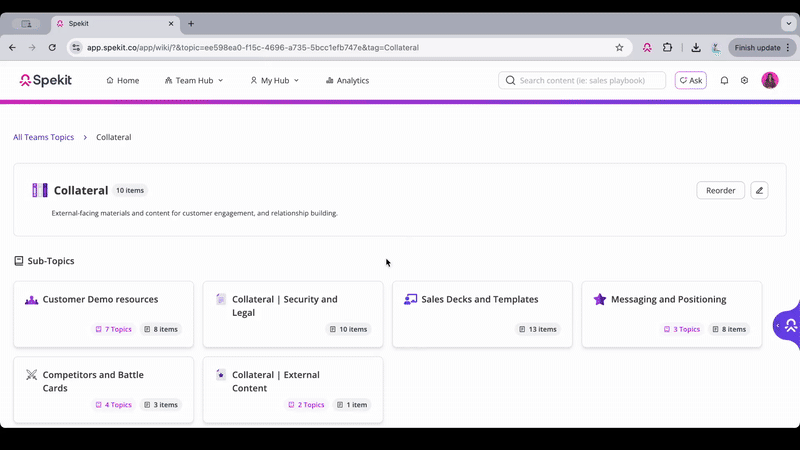Open the tab search dropdown arrow
800x450 pixels.
[x=788, y=23]
